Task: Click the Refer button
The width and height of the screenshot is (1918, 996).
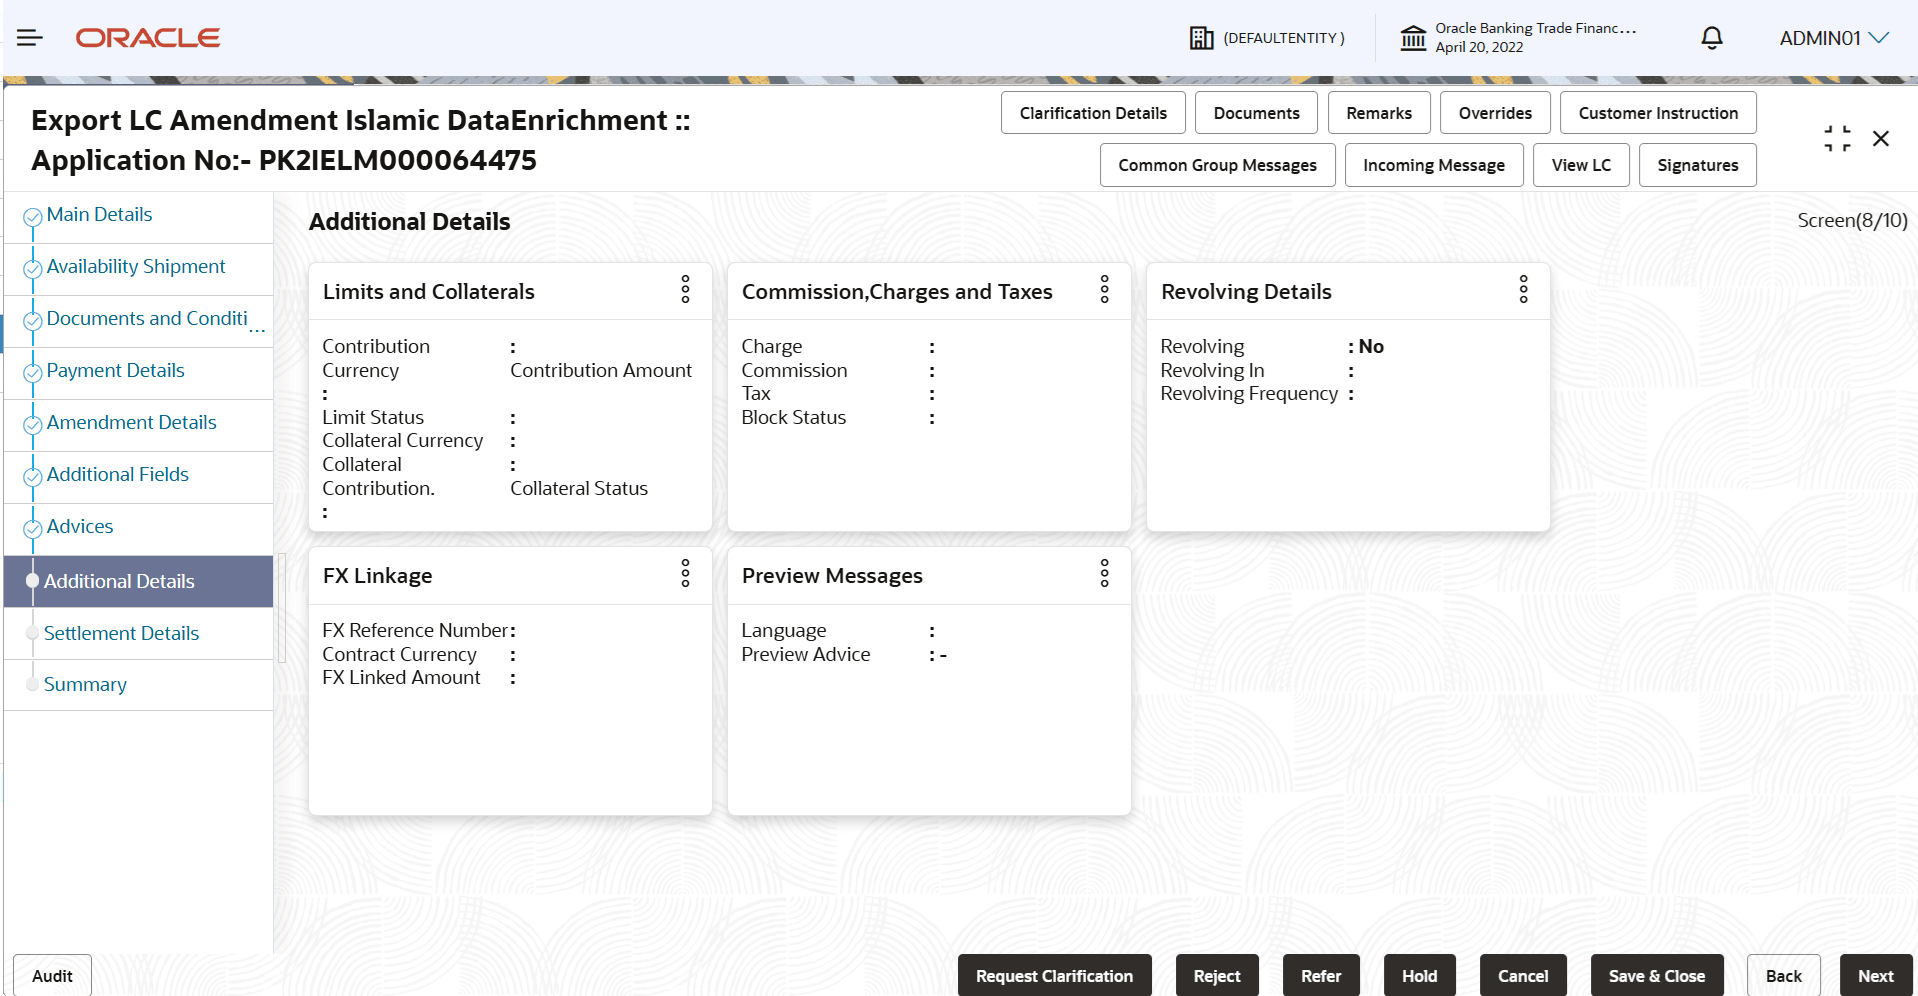Action: [x=1321, y=976]
